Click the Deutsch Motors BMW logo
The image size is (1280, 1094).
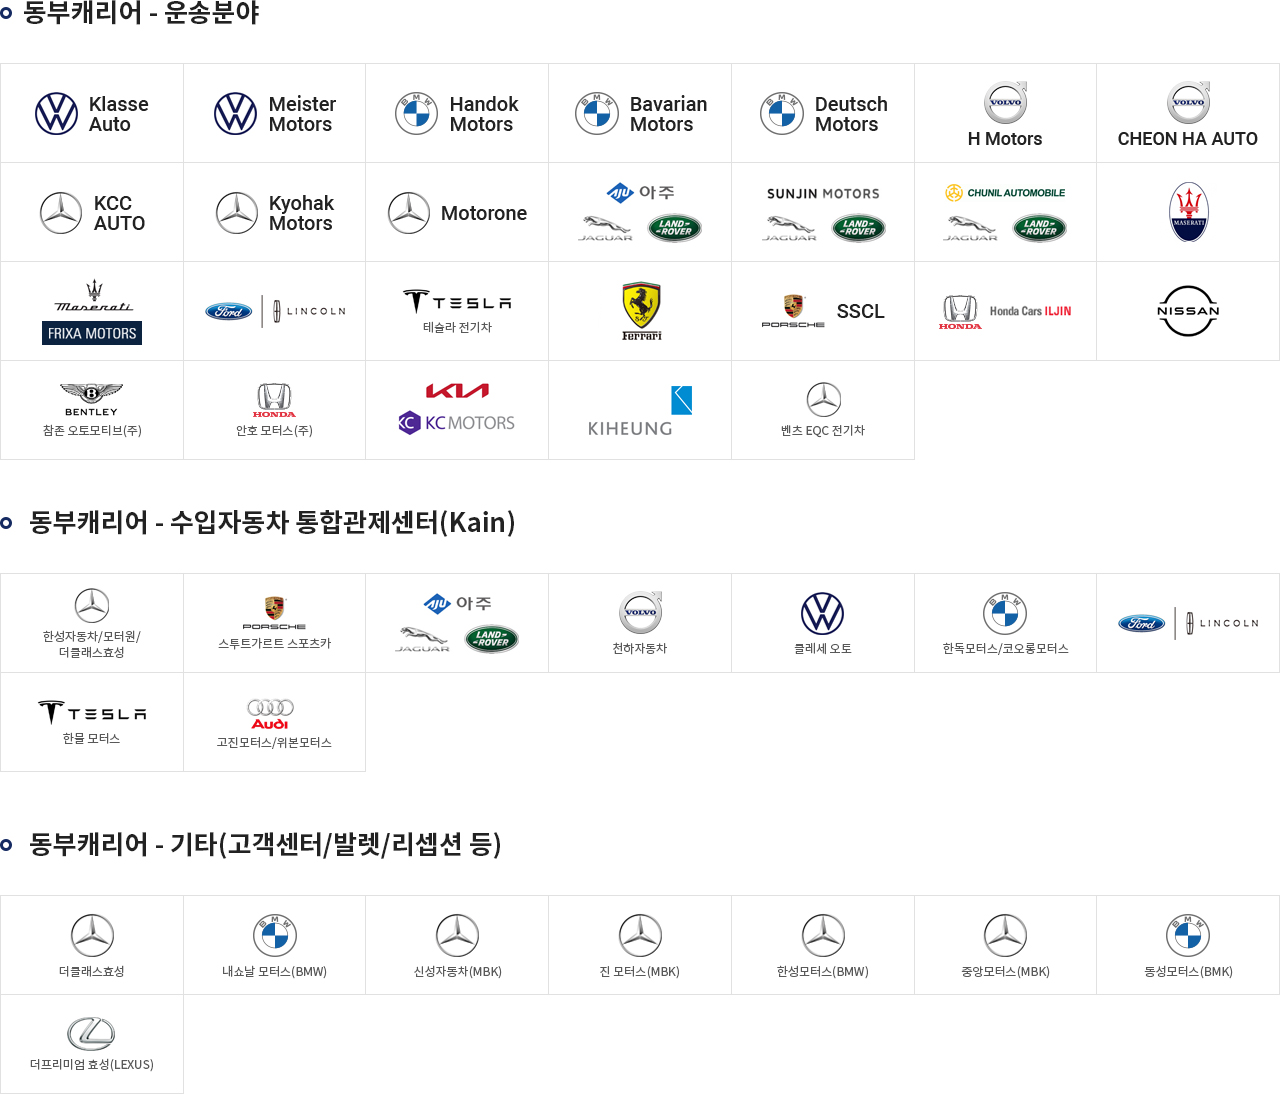782,114
